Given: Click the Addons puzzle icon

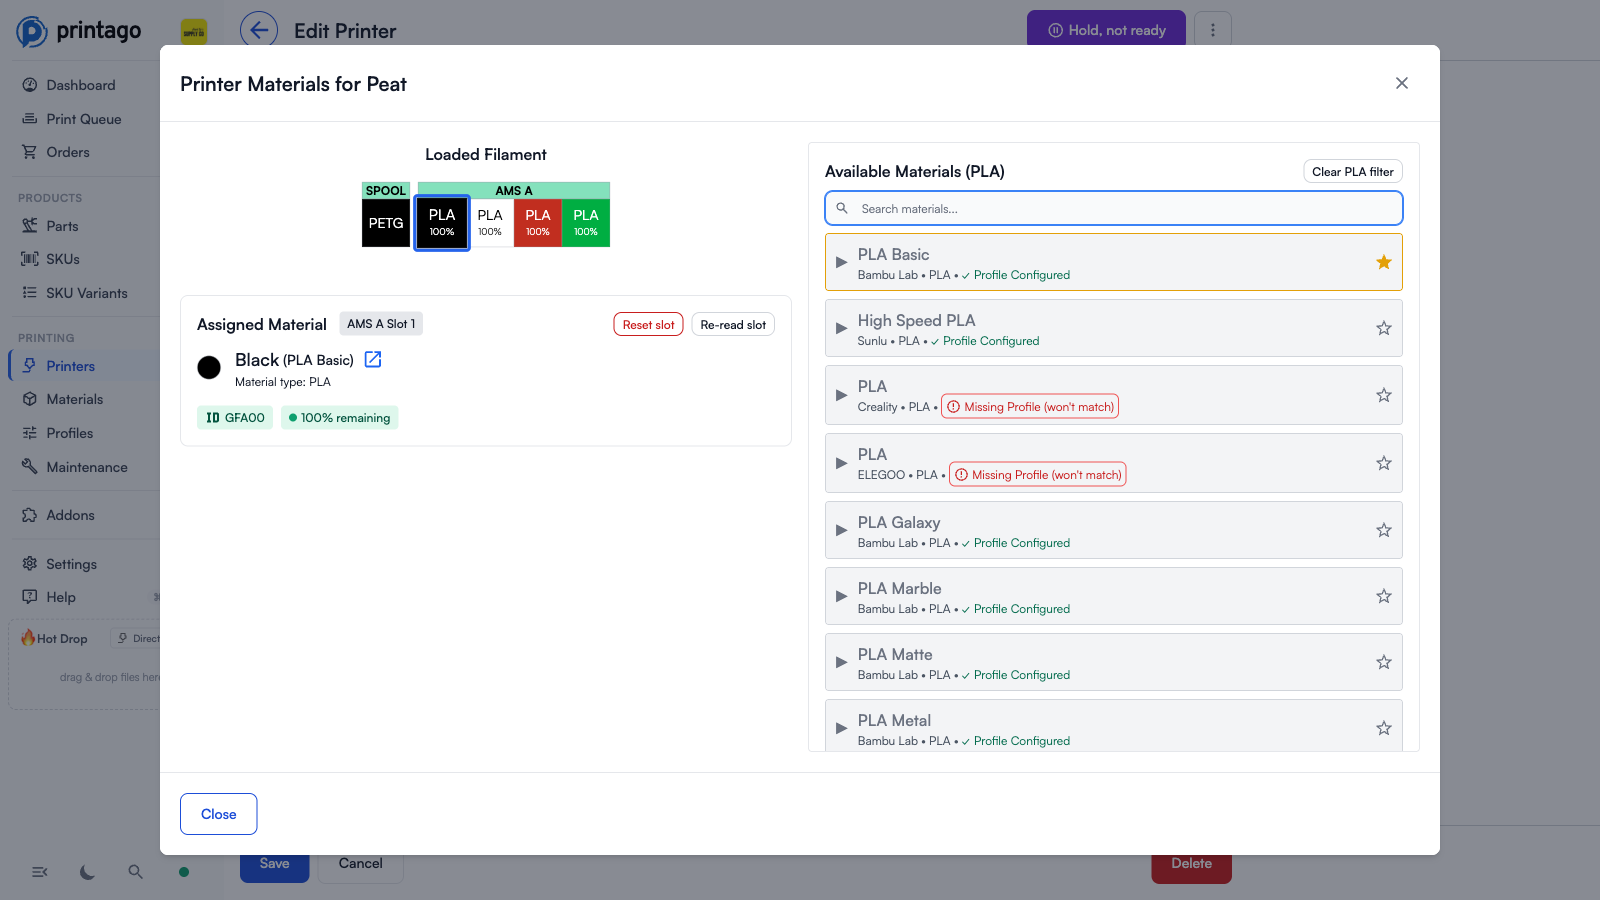Looking at the screenshot, I should click(30, 515).
